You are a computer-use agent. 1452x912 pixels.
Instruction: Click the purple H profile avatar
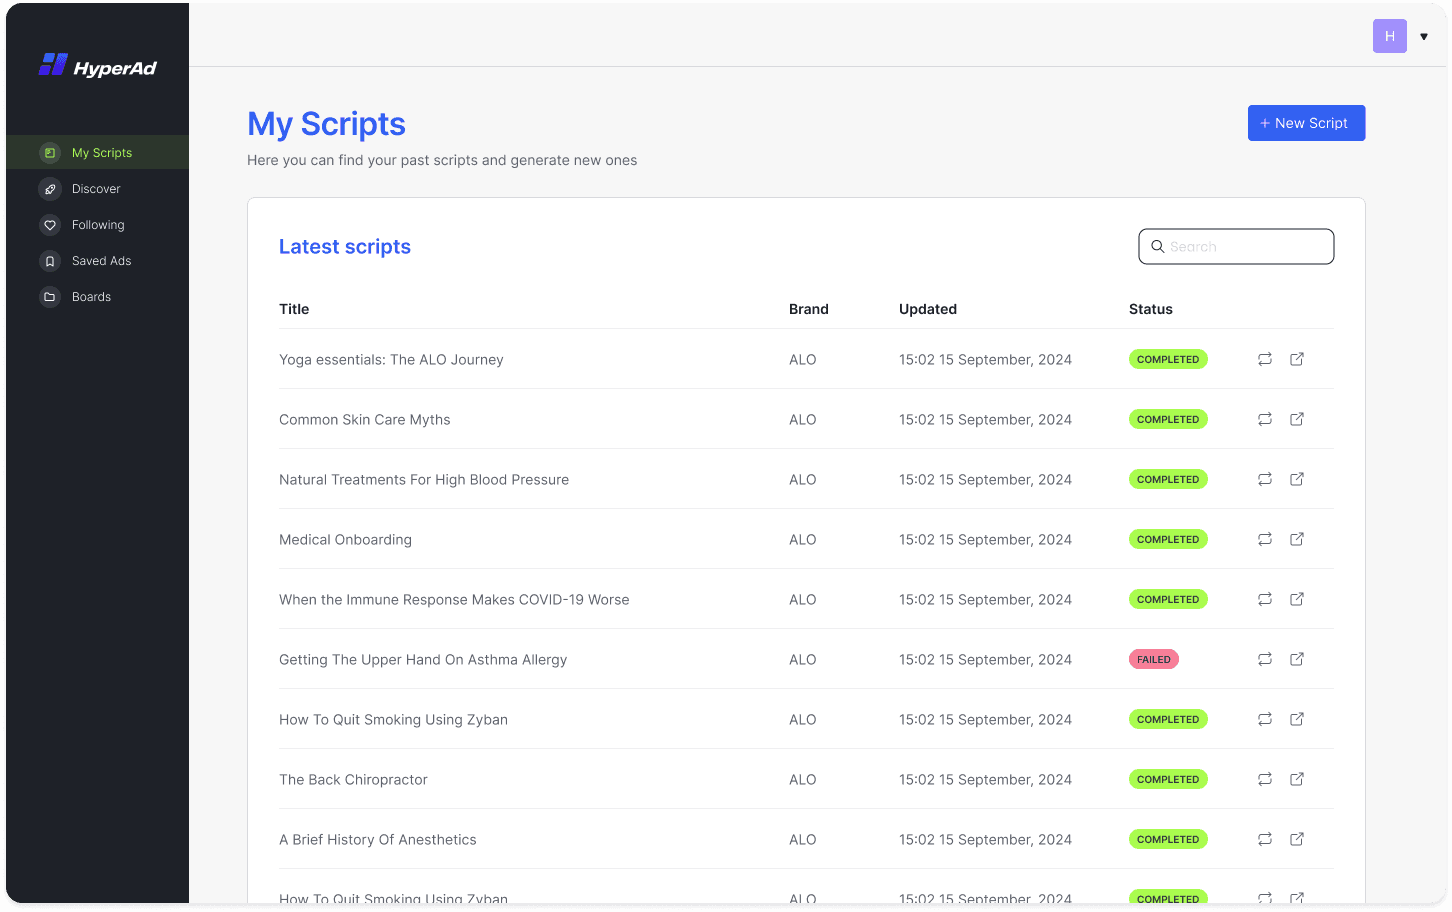tap(1389, 36)
